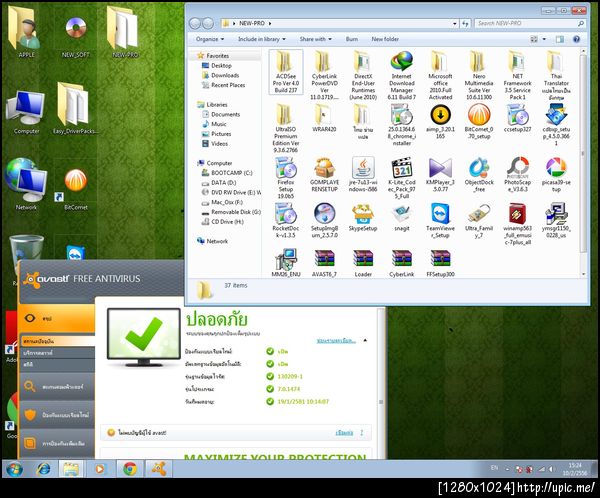Select the BitComet_0.70_setup file

[x=479, y=121]
